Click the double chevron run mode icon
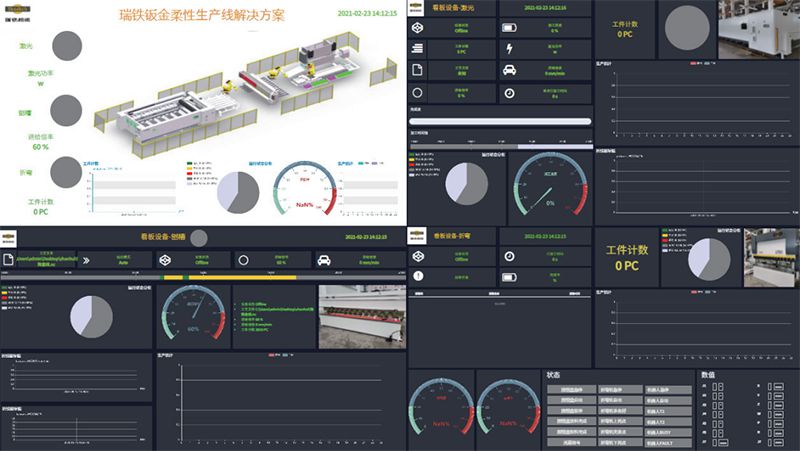The height and width of the screenshot is (451, 800). tap(86, 260)
